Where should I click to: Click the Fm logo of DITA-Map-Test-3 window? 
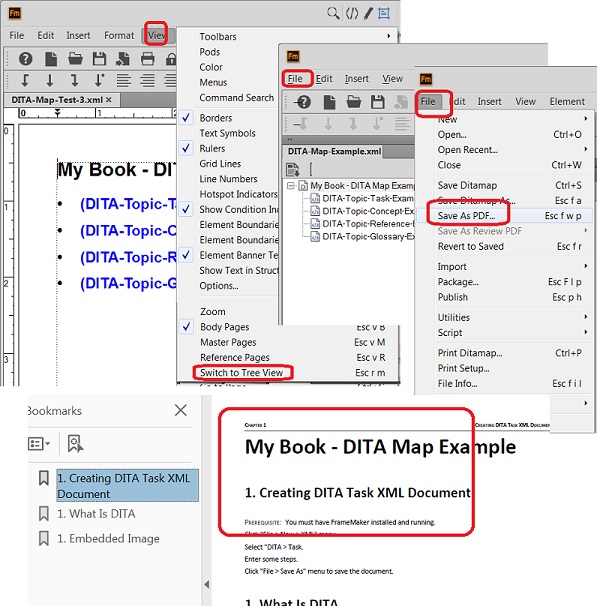(x=15, y=13)
